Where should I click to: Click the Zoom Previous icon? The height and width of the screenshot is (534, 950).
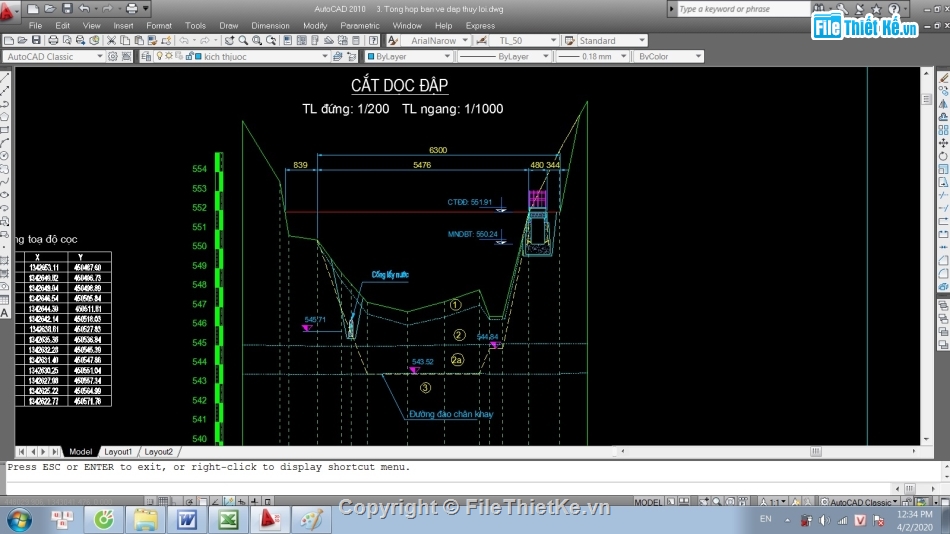pyautogui.click(x=271, y=41)
